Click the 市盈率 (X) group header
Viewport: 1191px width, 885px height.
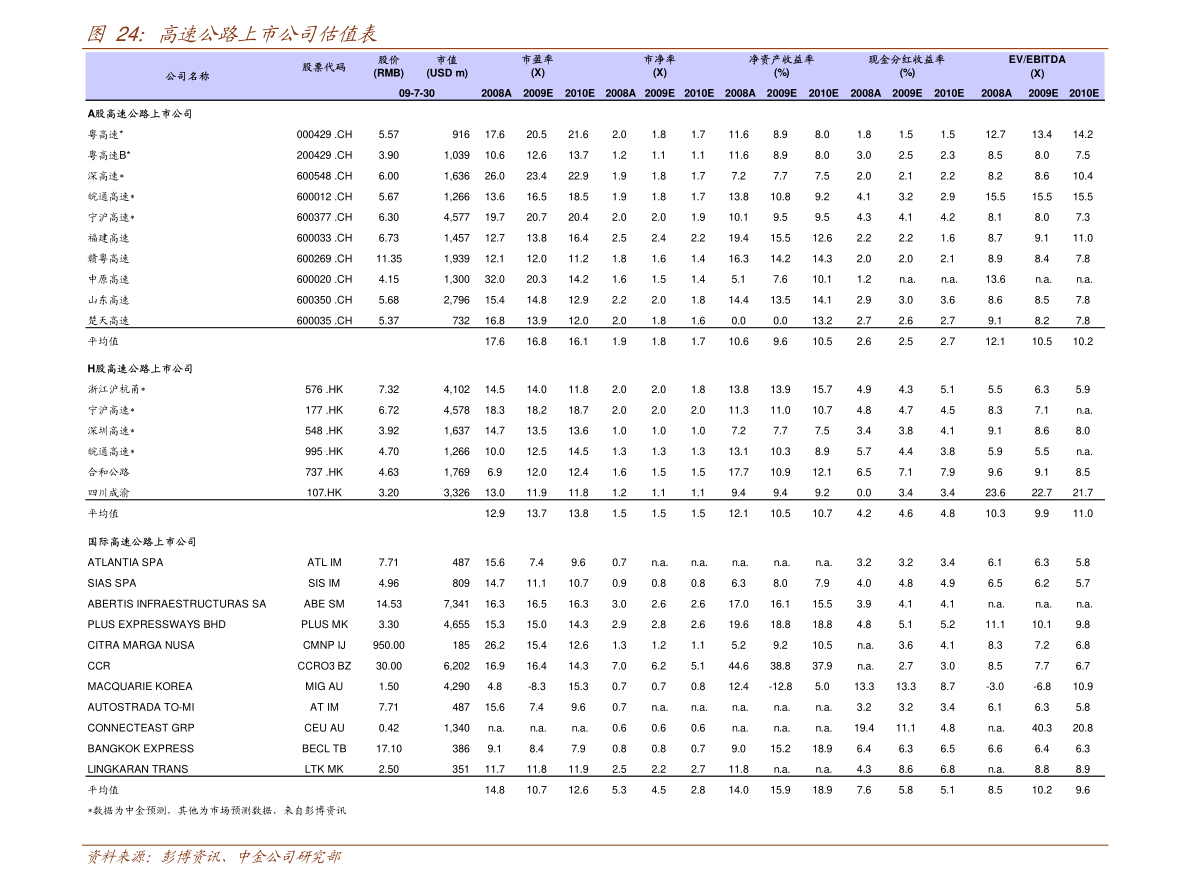click(537, 66)
